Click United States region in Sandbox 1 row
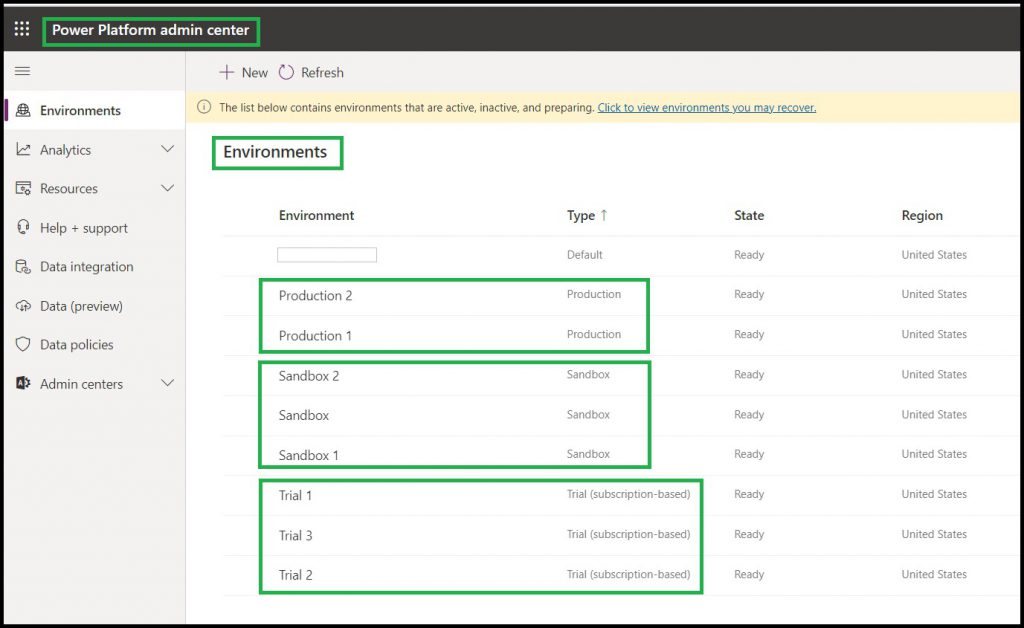This screenshot has height=628, width=1024. tap(934, 454)
